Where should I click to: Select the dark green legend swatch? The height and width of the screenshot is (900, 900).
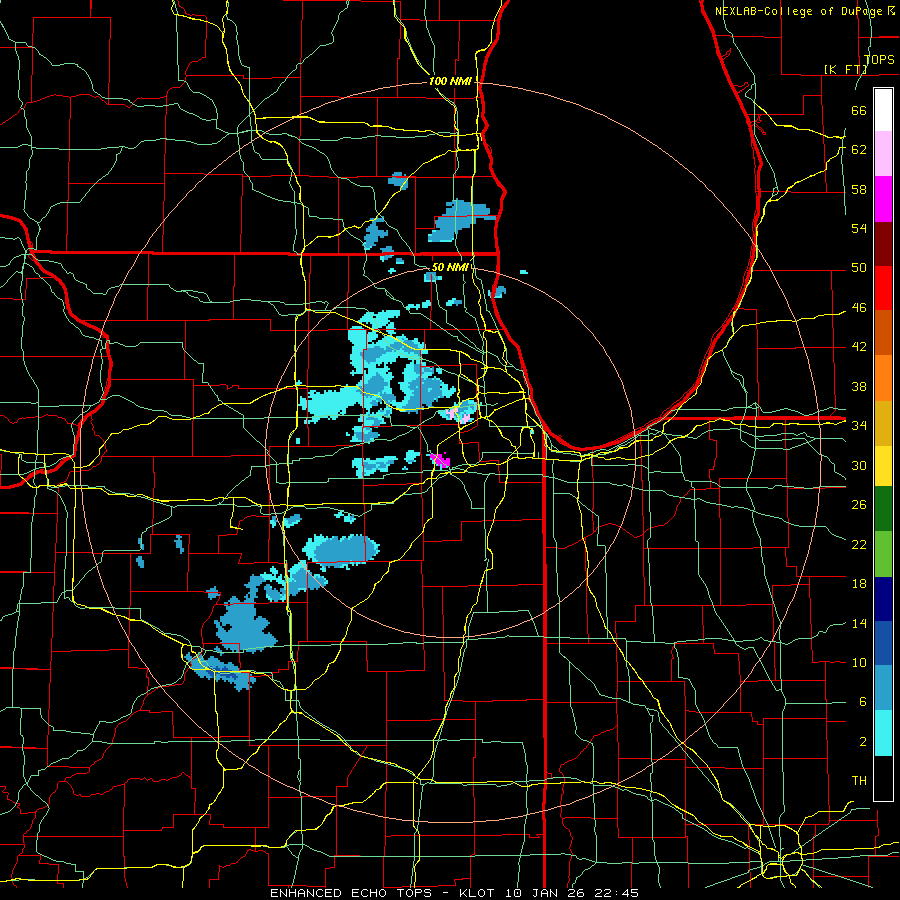click(883, 509)
